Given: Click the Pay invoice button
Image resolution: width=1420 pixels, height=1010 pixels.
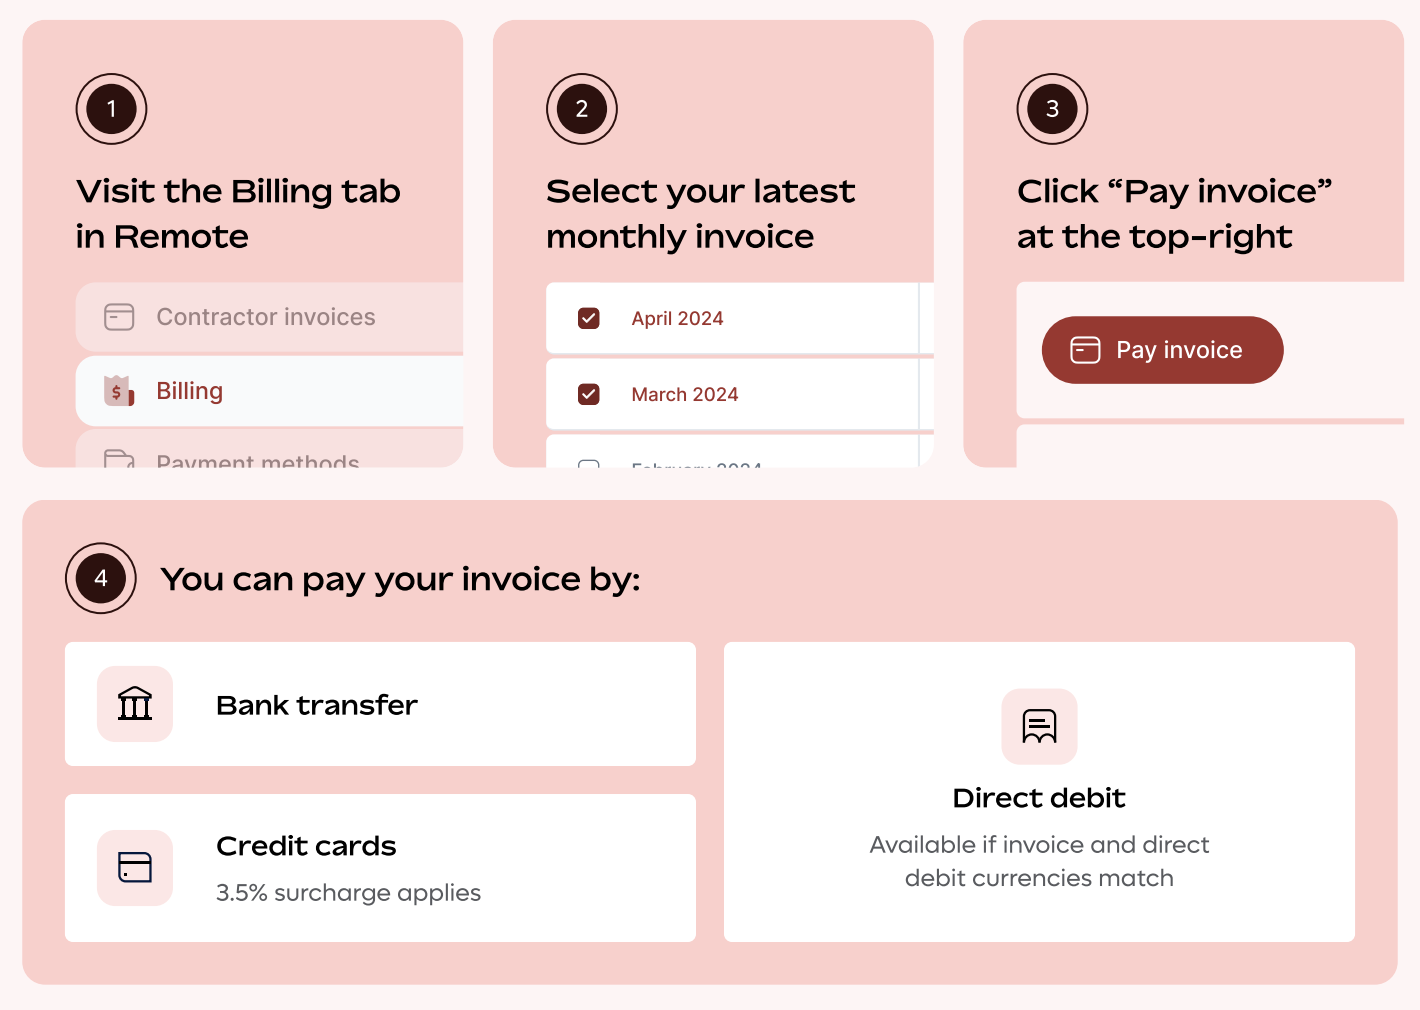Looking at the screenshot, I should pos(1162,350).
